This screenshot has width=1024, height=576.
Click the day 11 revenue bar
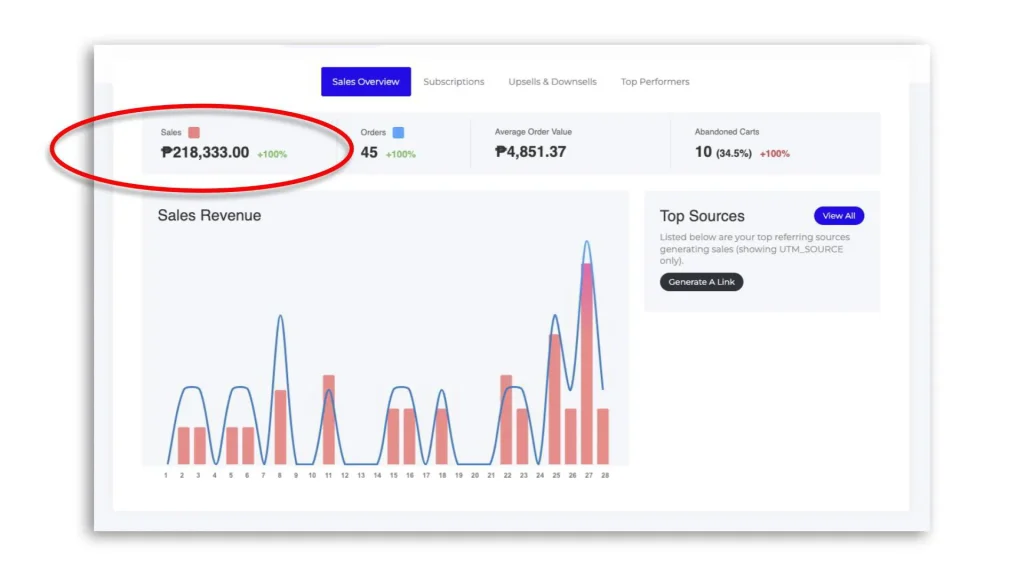click(328, 420)
